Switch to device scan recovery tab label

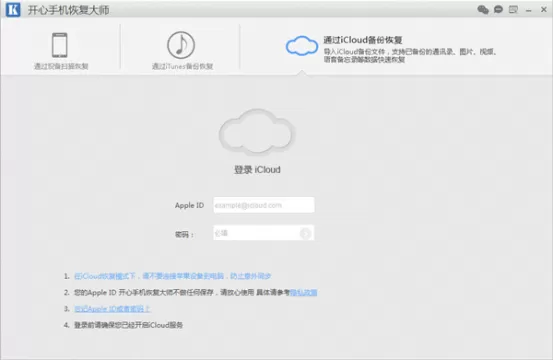pos(61,66)
